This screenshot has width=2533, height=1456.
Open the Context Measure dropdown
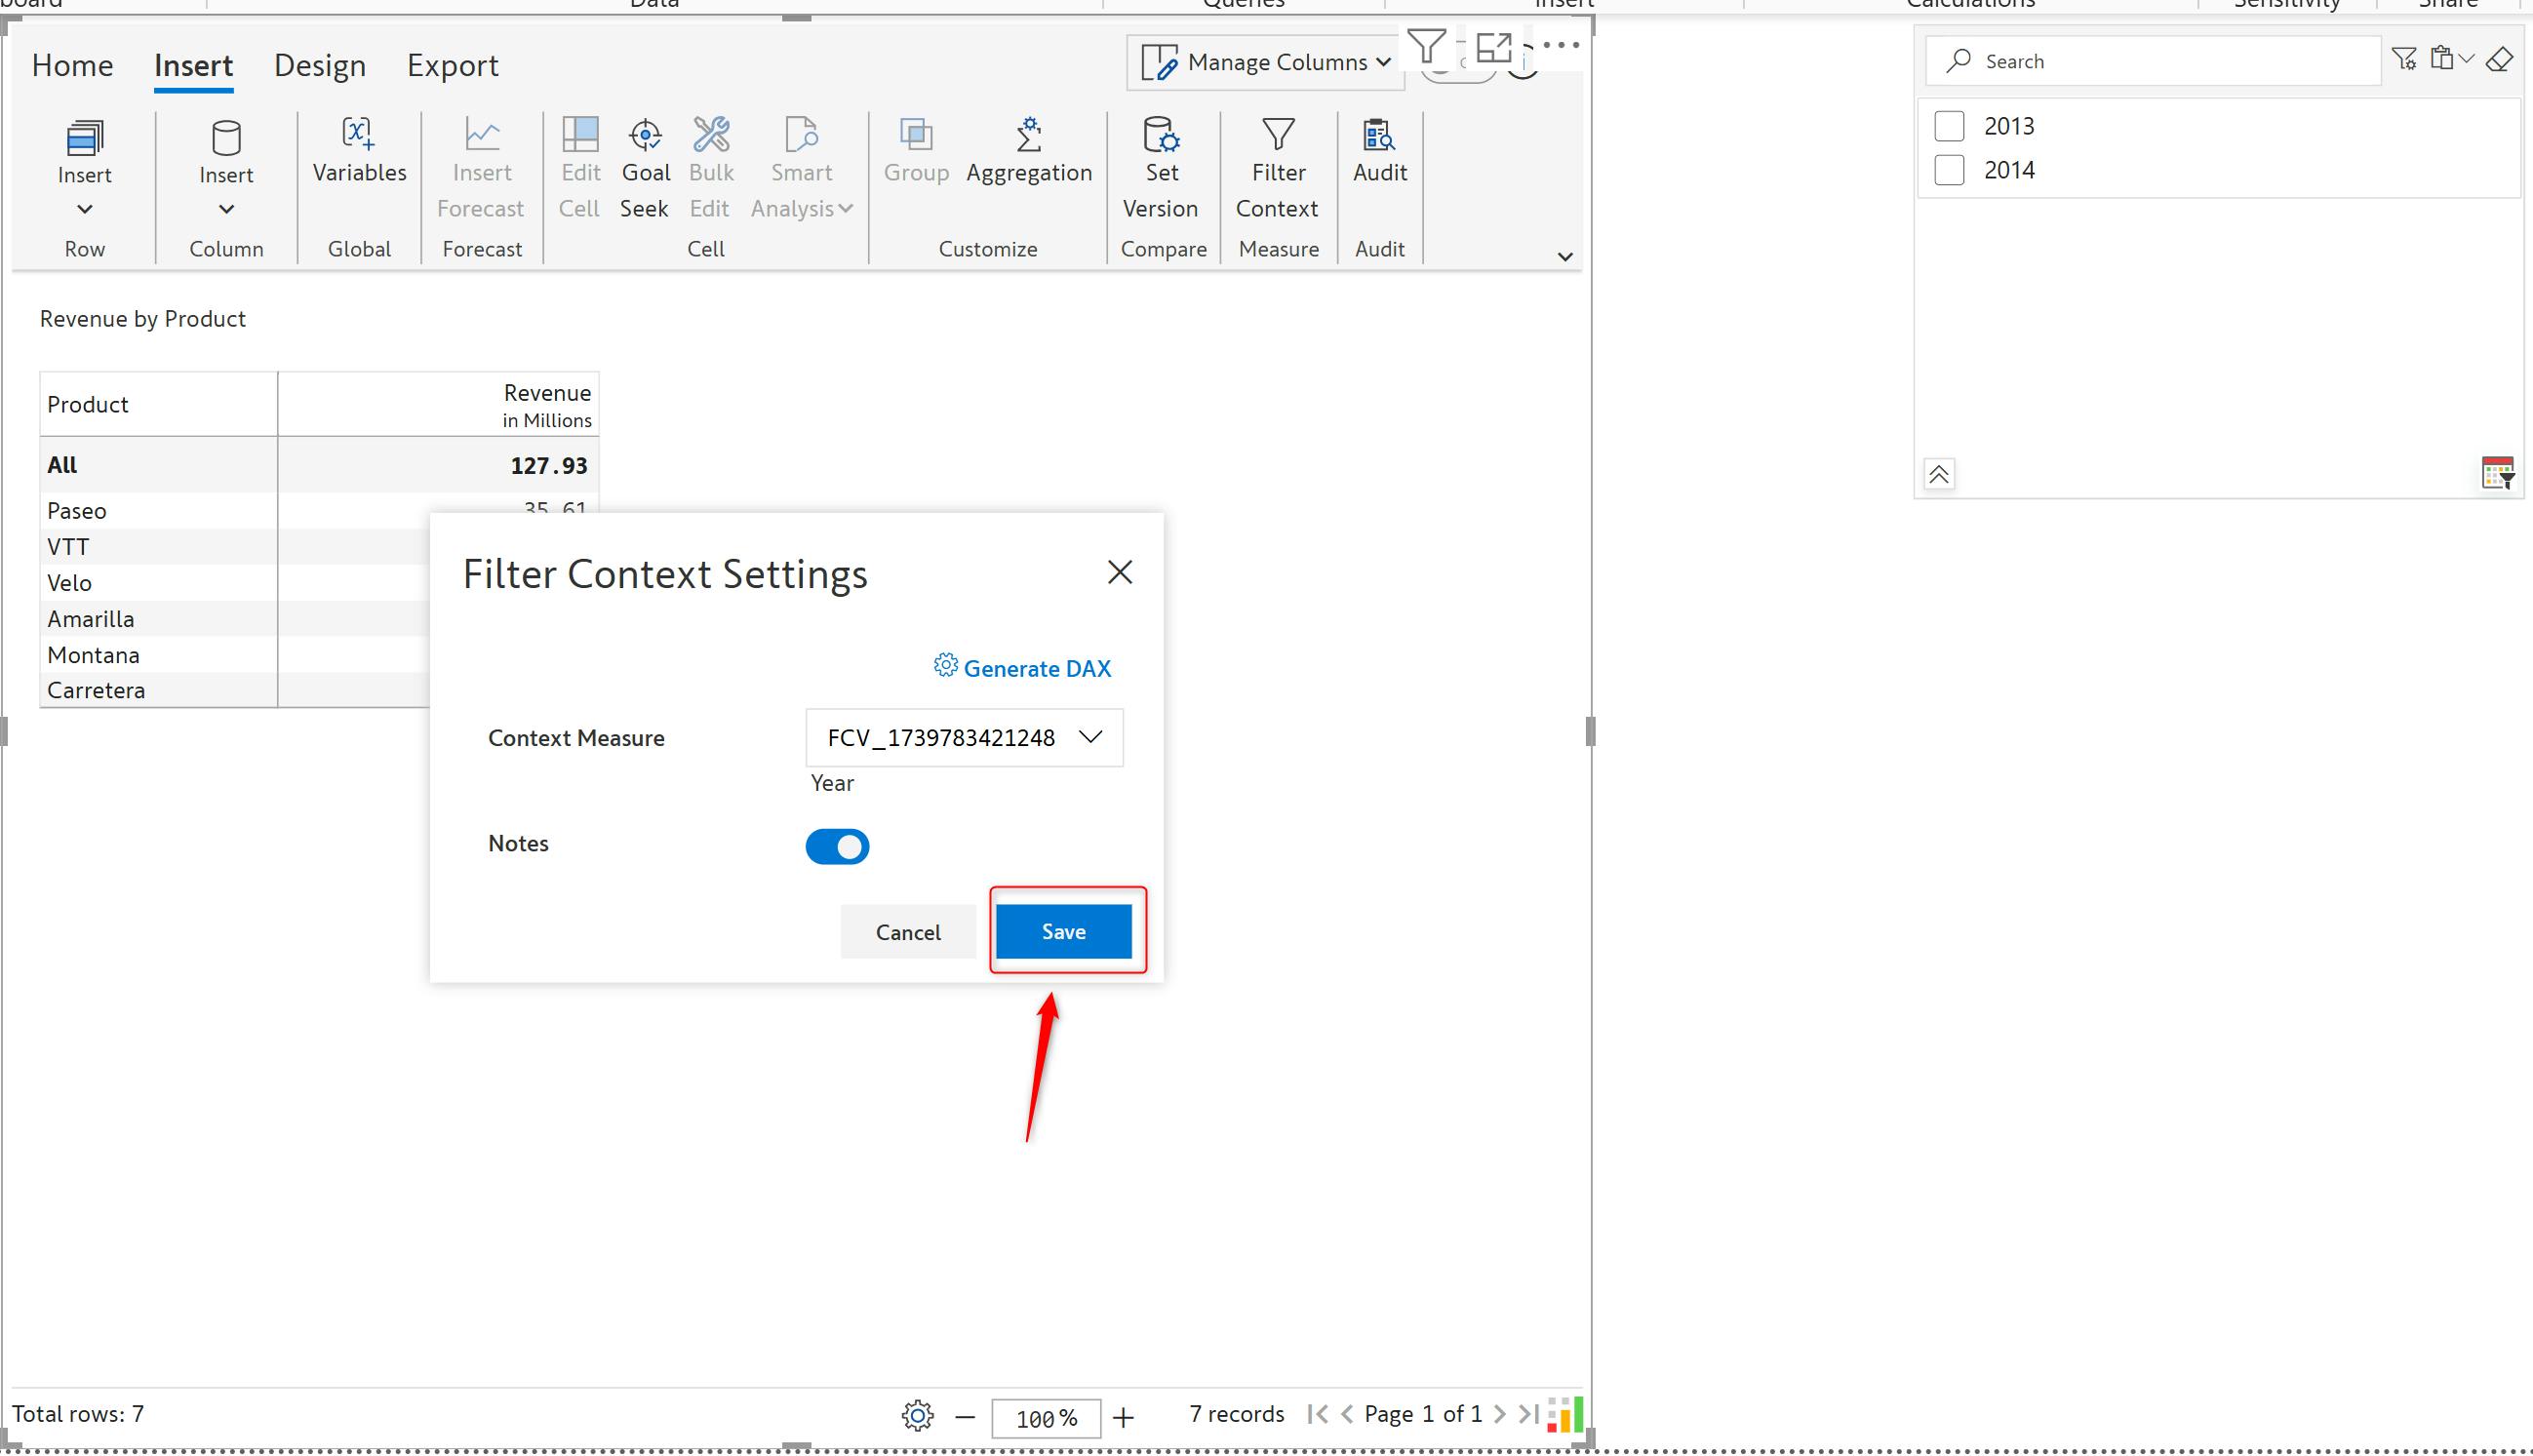click(x=964, y=738)
